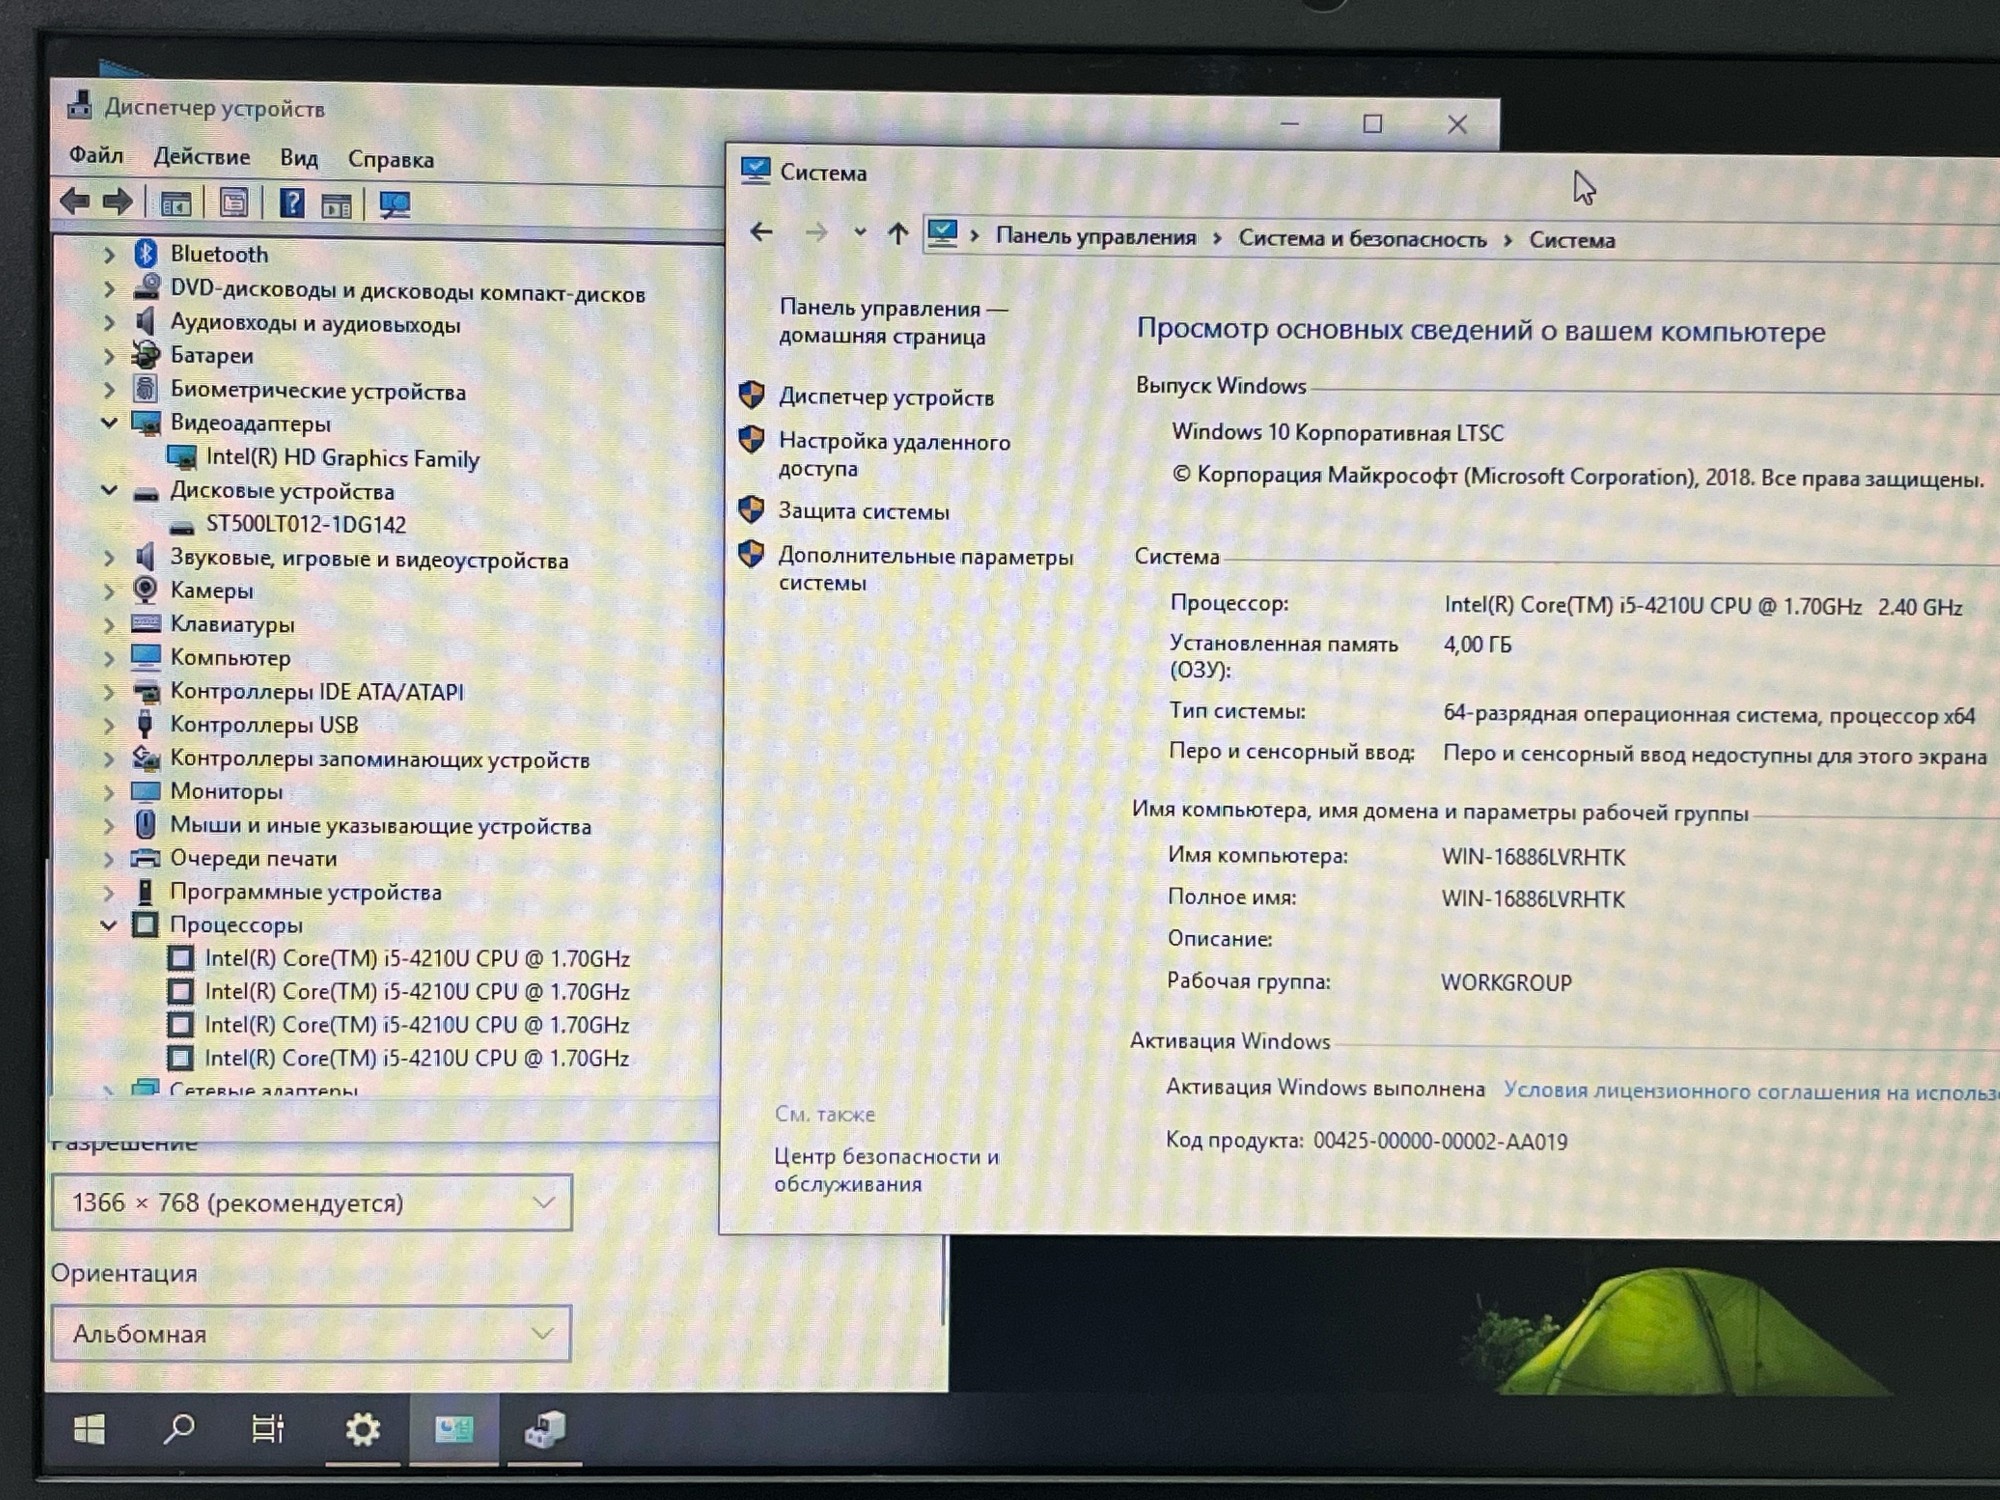Image resolution: width=2000 pixels, height=1500 pixels.
Task: Open Настройка удаленного доступа link
Action: click(894, 455)
